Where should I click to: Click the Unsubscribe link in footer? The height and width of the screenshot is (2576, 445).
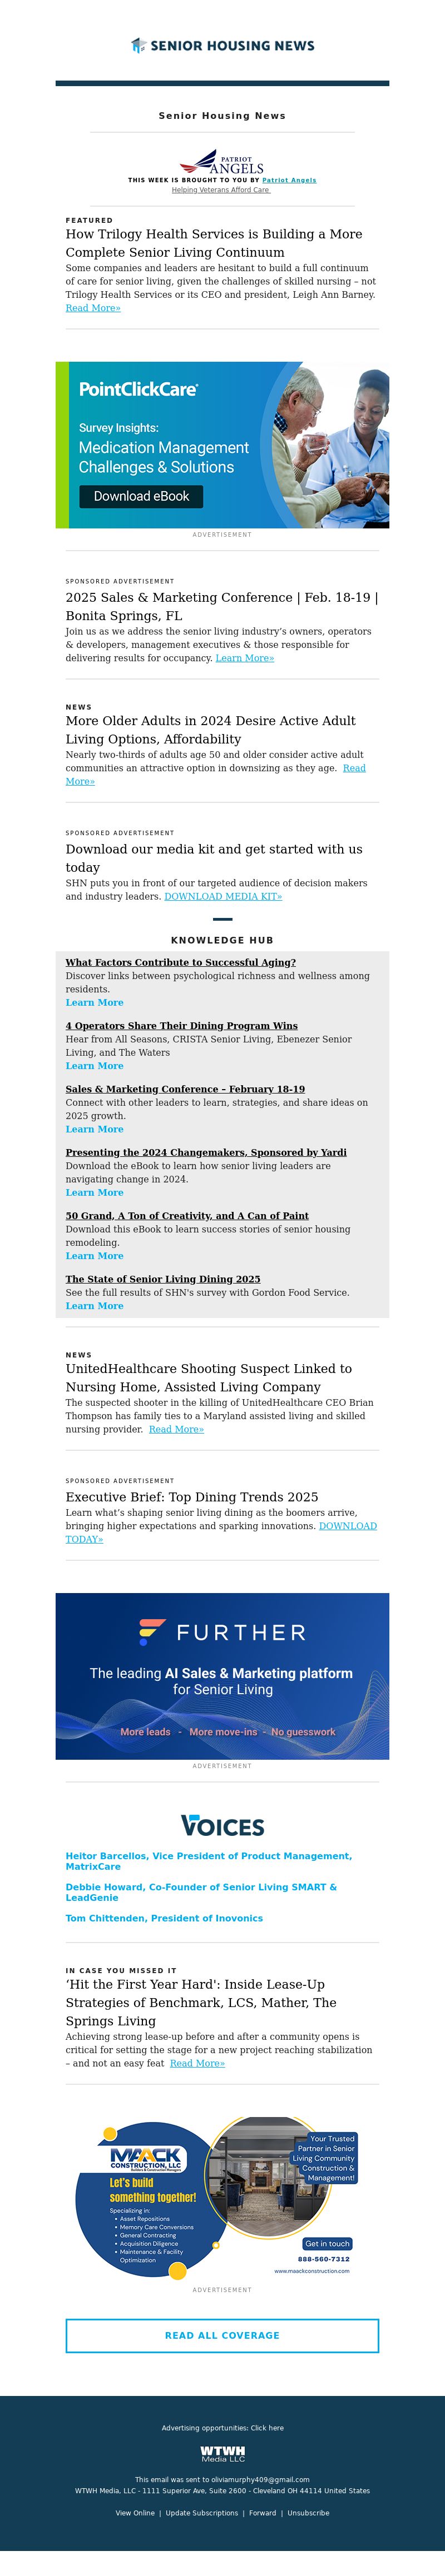coord(308,2512)
